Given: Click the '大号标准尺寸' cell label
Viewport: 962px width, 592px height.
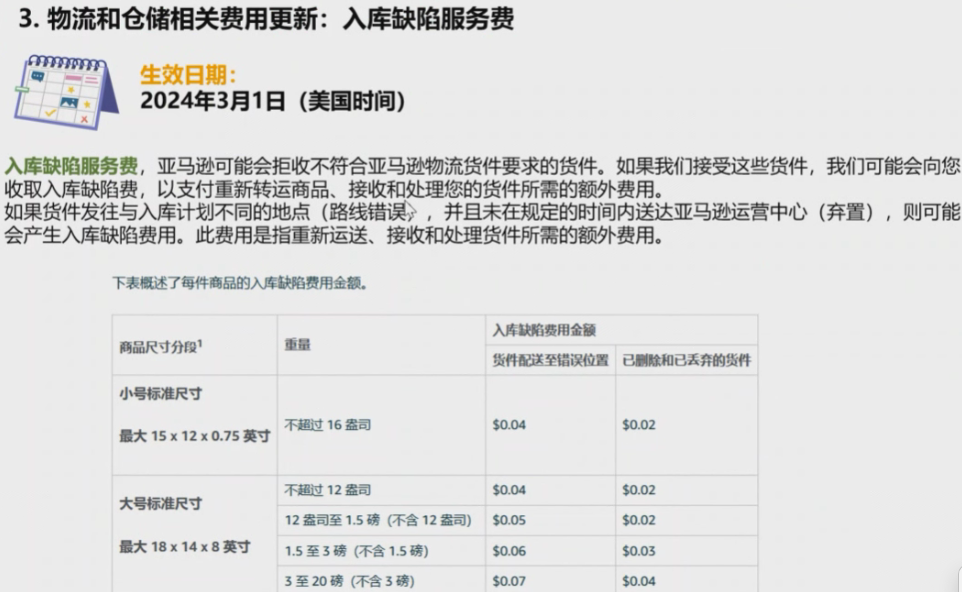Looking at the screenshot, I should point(161,504).
